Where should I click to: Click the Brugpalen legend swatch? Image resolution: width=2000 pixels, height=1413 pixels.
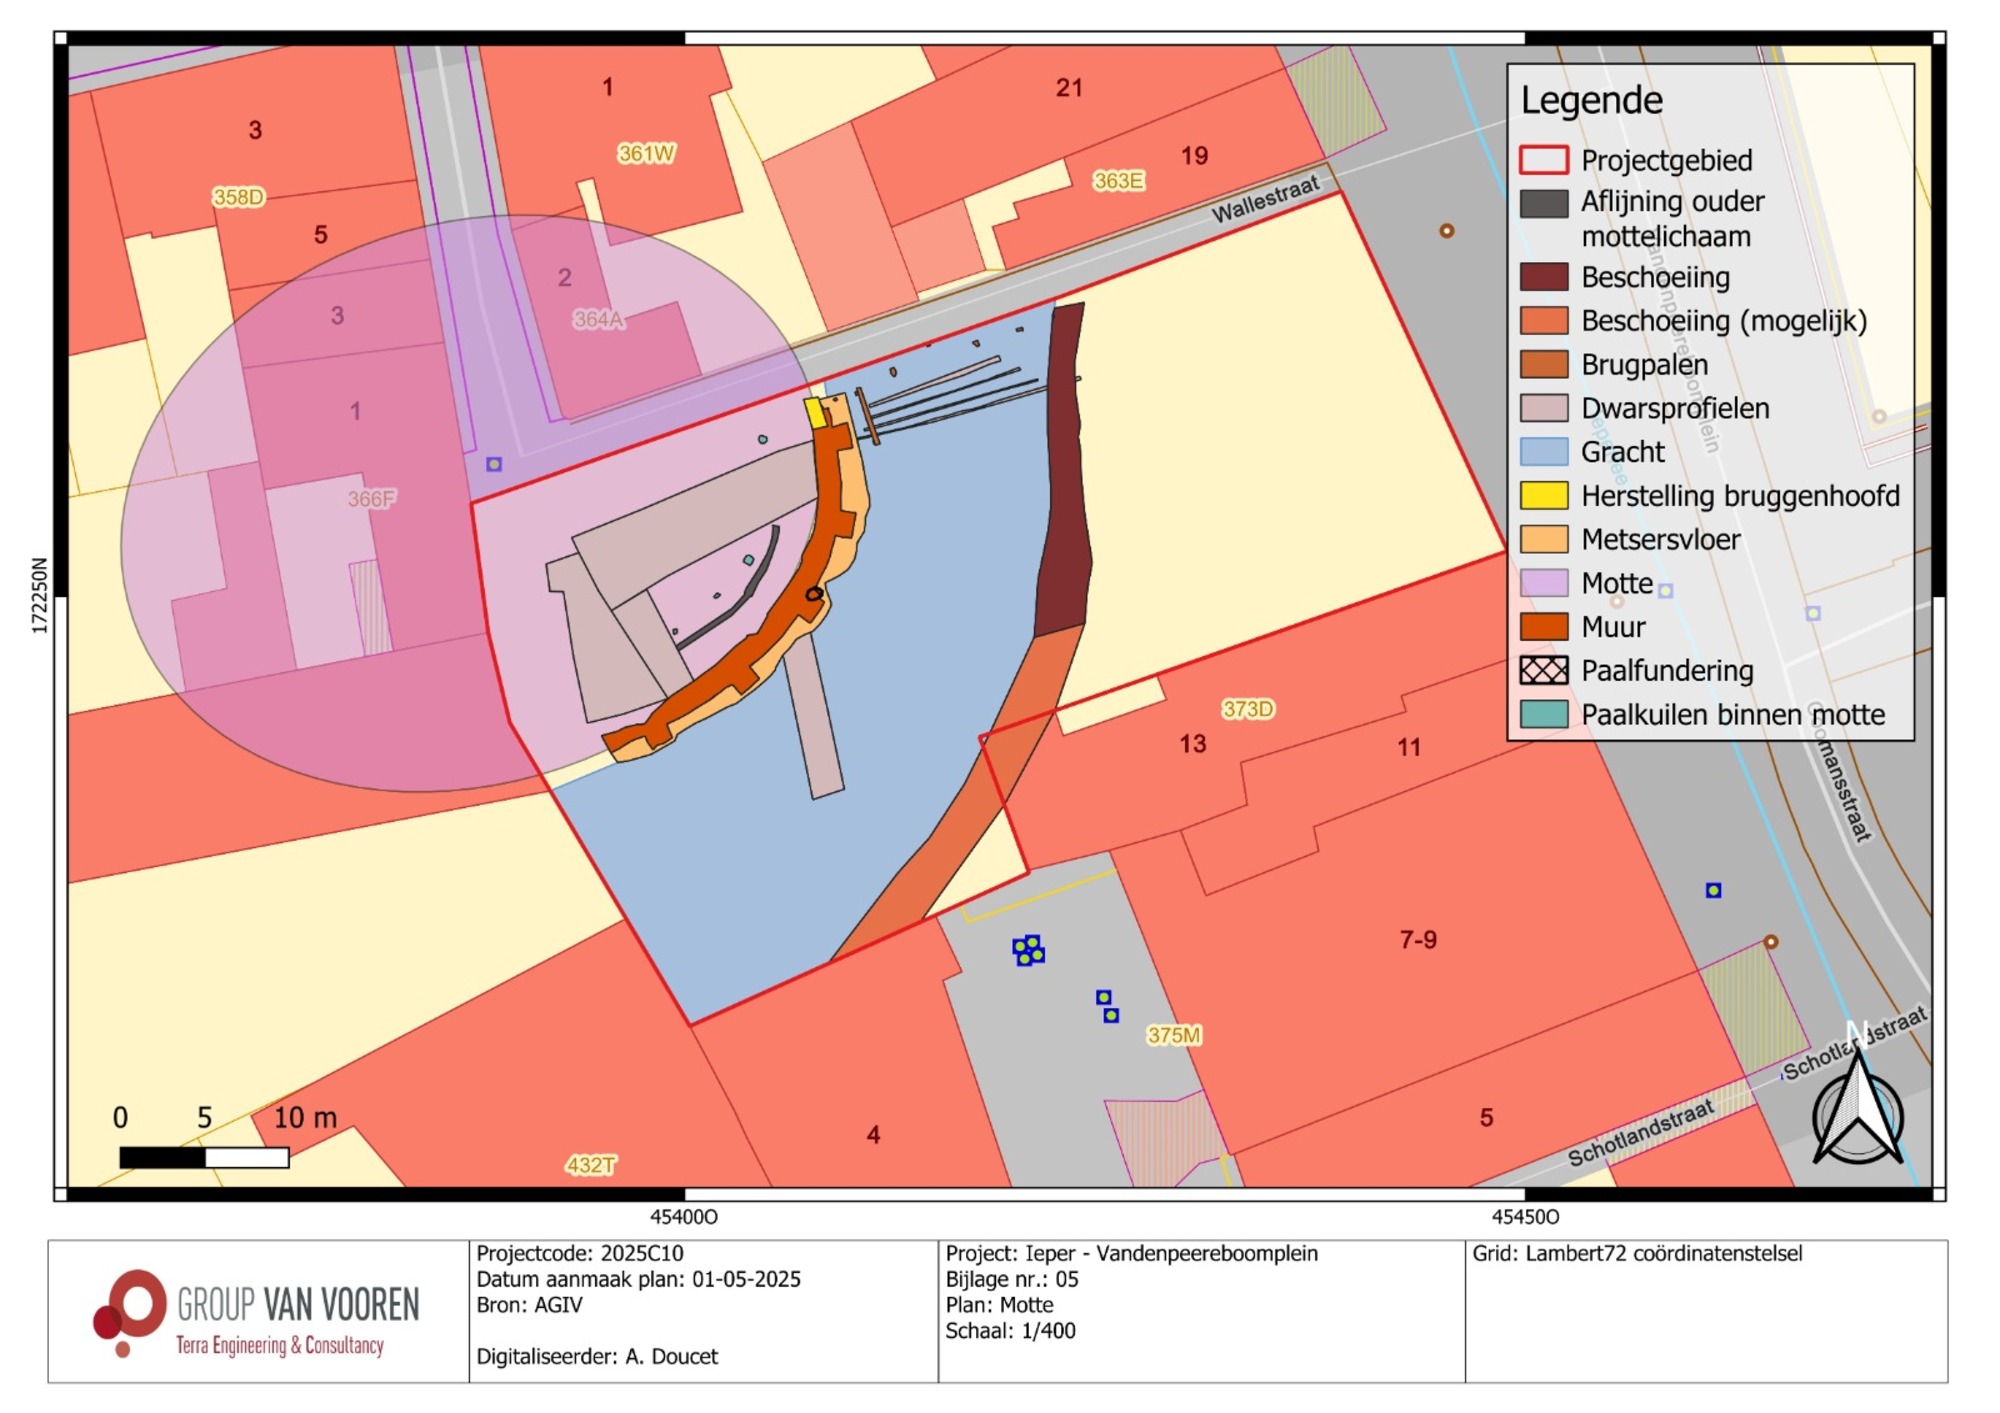point(1544,364)
